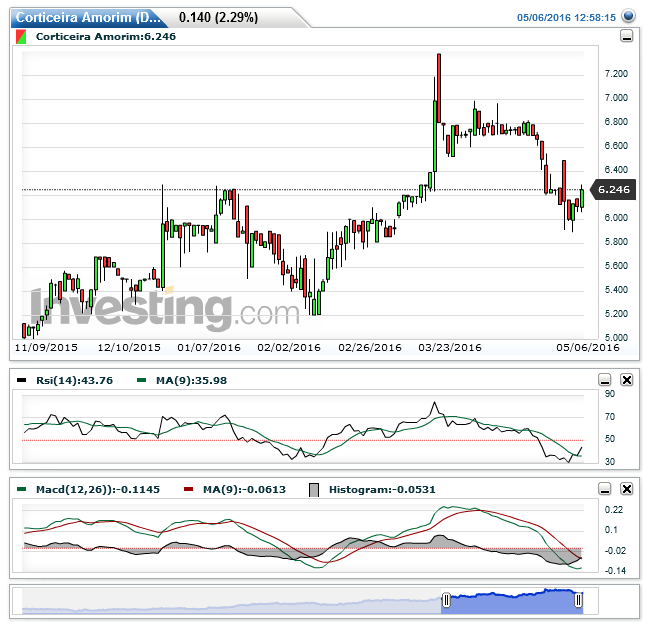Screen dimensions: 650x627
Task: Minimize the RSI indicator panel
Action: click(x=605, y=379)
